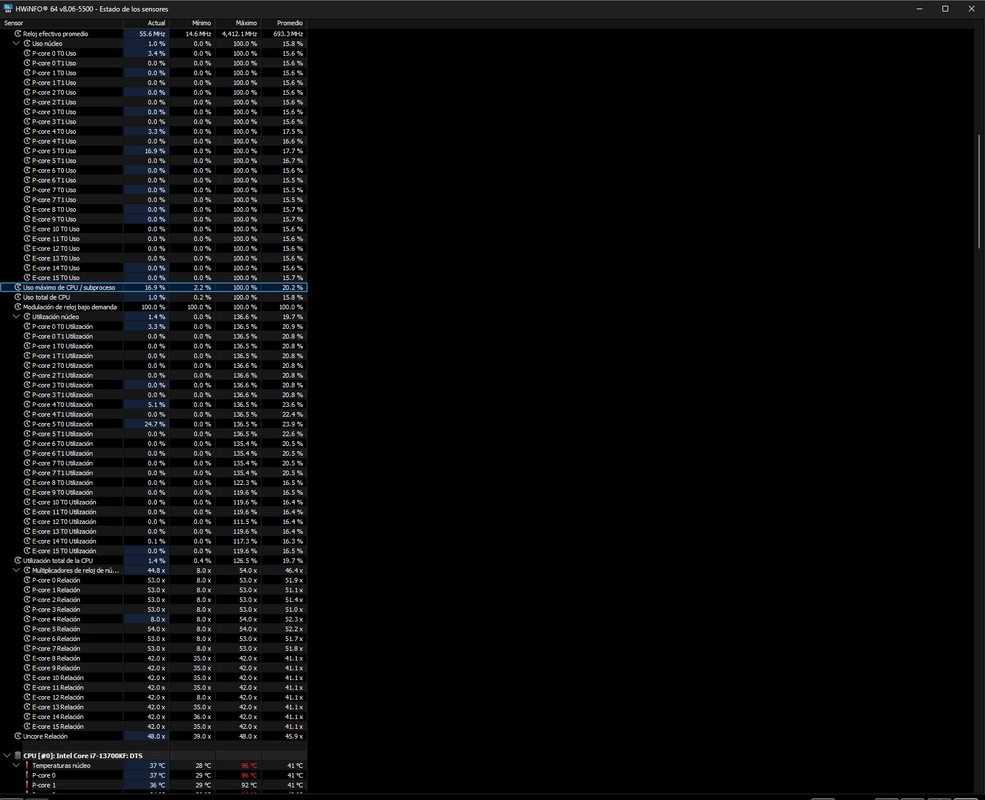Click the 693.3 MHz average value
Image resolution: width=985 pixels, height=800 pixels.
[288, 34]
